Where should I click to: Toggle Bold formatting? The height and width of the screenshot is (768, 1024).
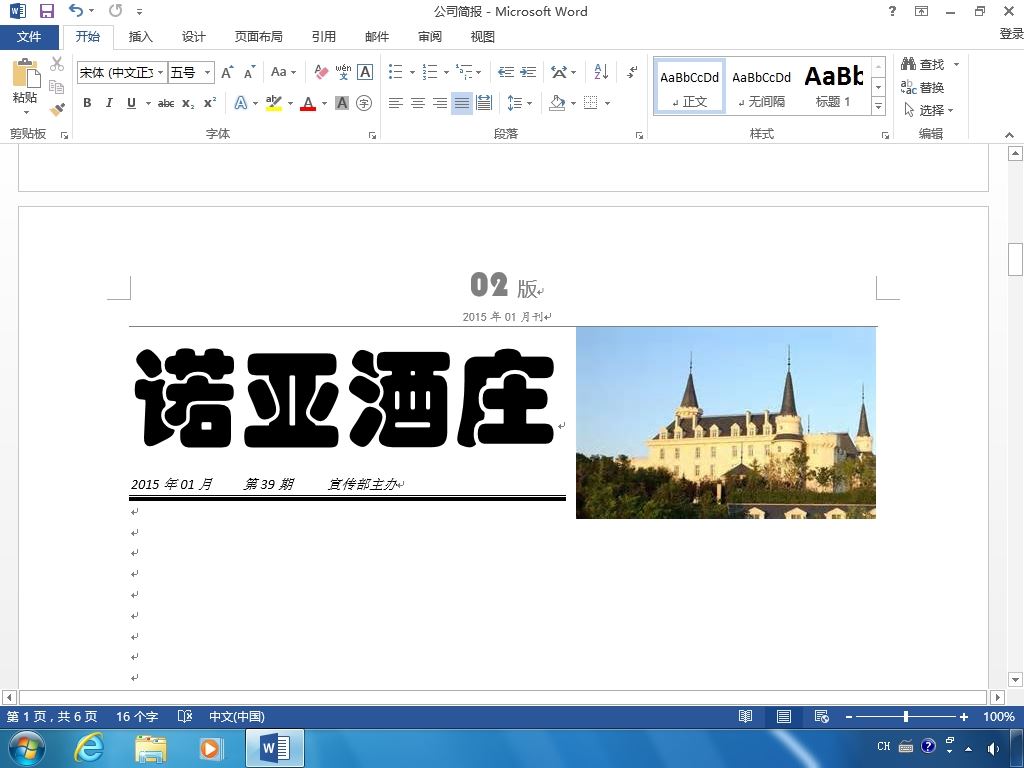[87, 103]
